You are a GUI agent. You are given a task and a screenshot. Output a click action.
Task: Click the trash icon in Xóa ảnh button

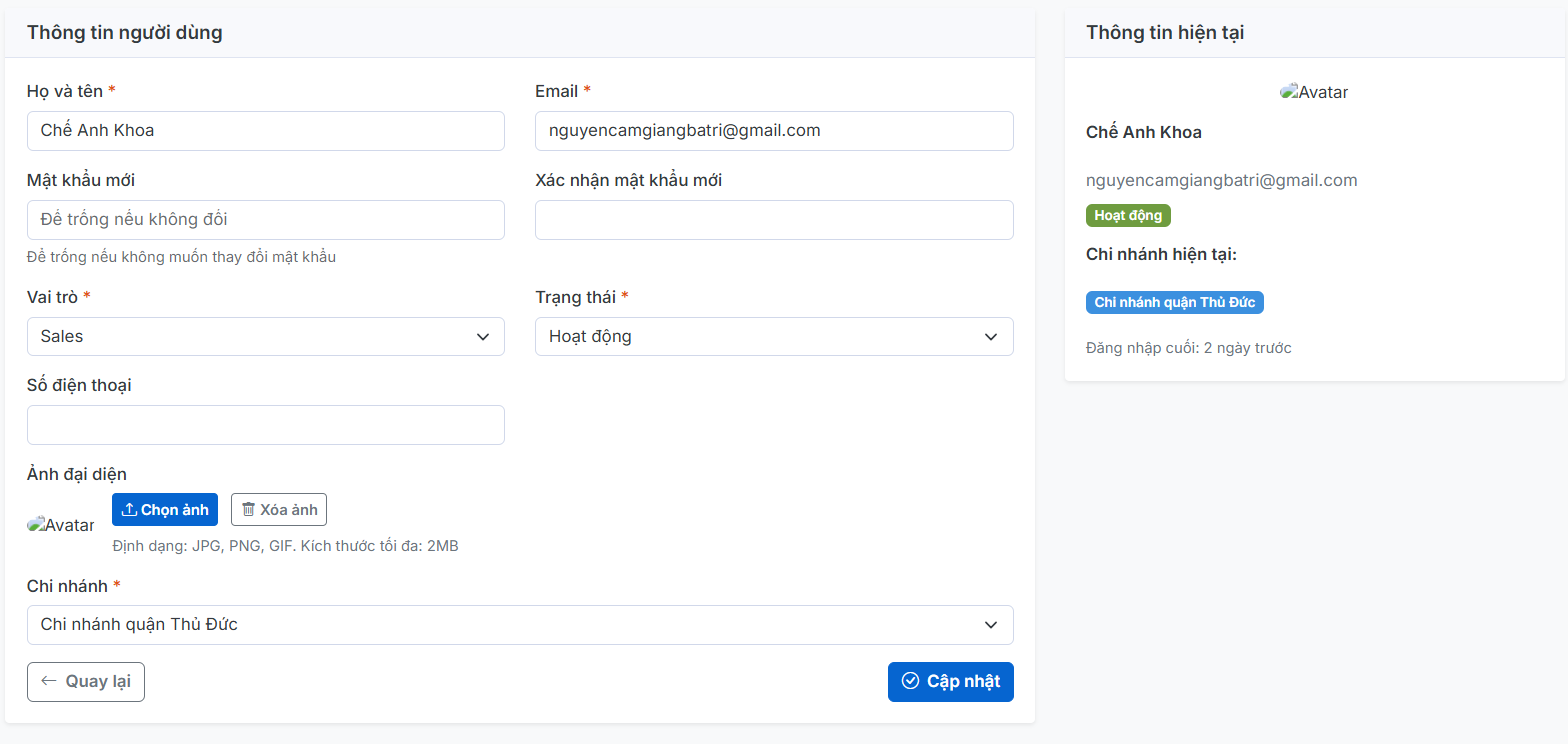(x=248, y=510)
